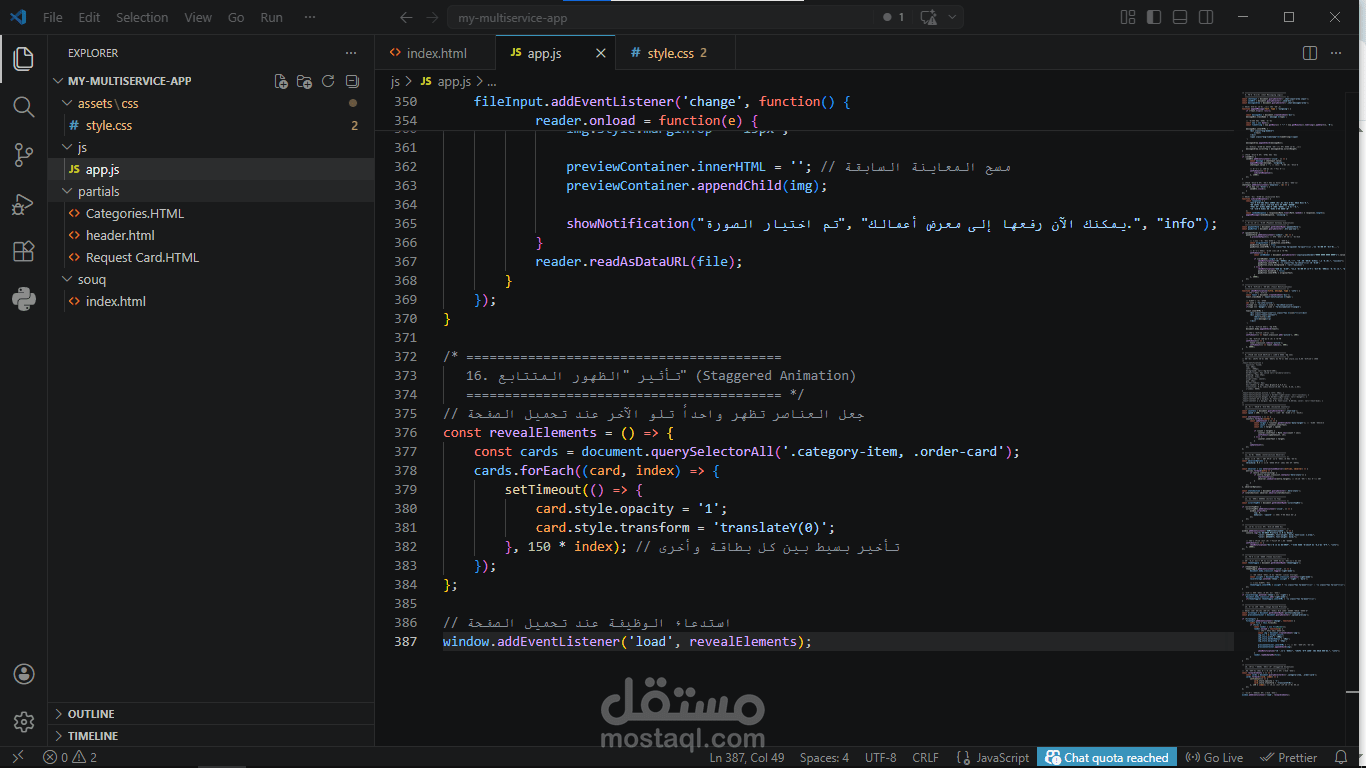Go back using the title bar arrow
This screenshot has height=768, width=1366.
point(405,17)
